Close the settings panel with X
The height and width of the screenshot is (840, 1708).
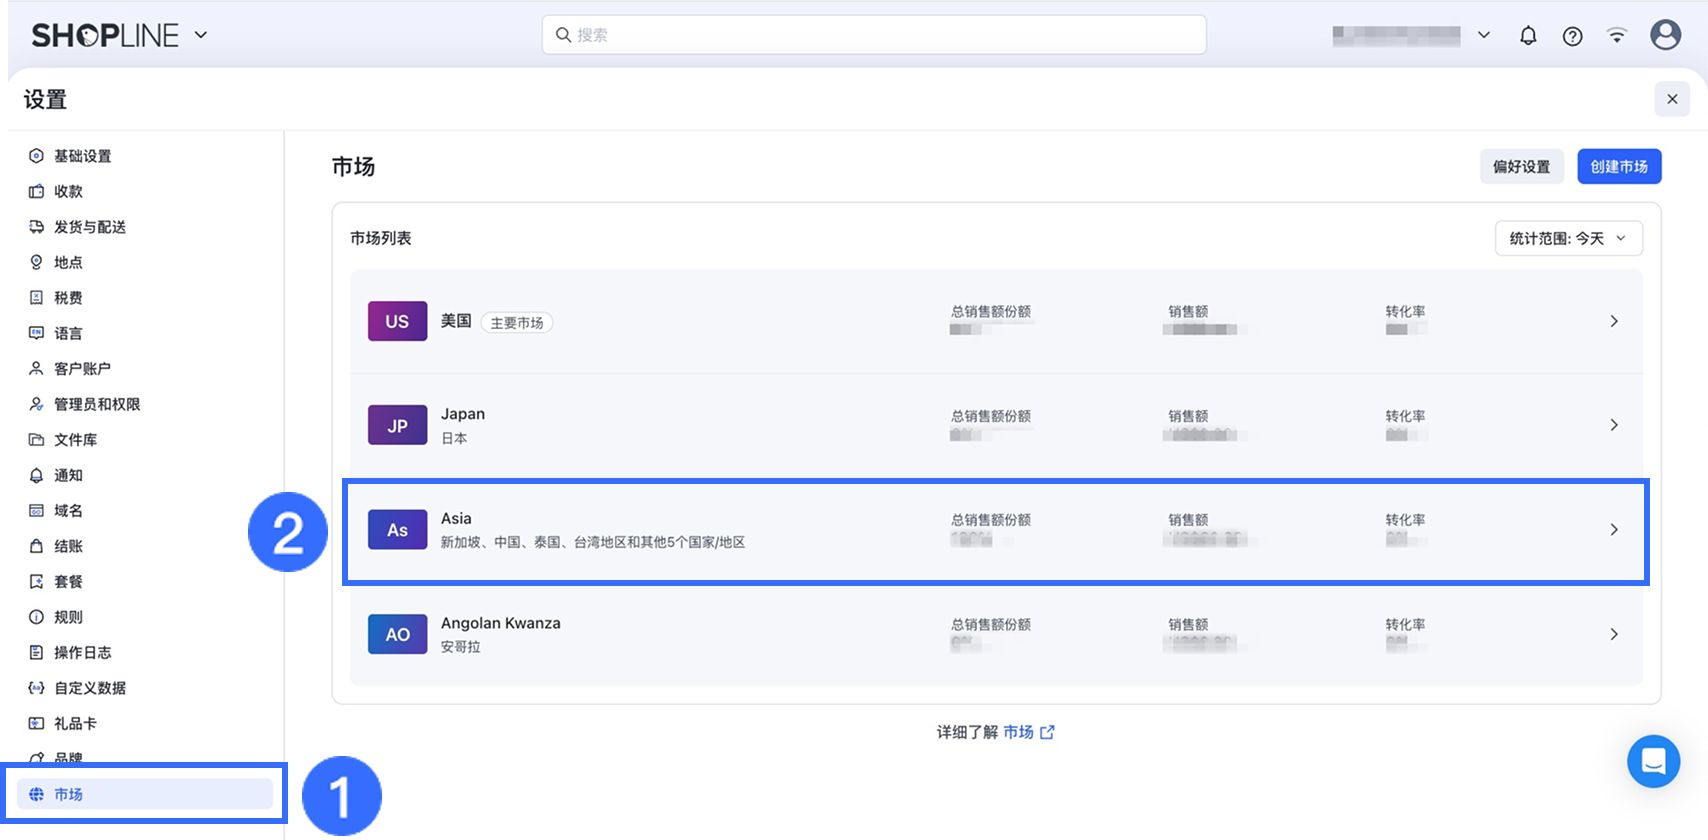[x=1672, y=99]
